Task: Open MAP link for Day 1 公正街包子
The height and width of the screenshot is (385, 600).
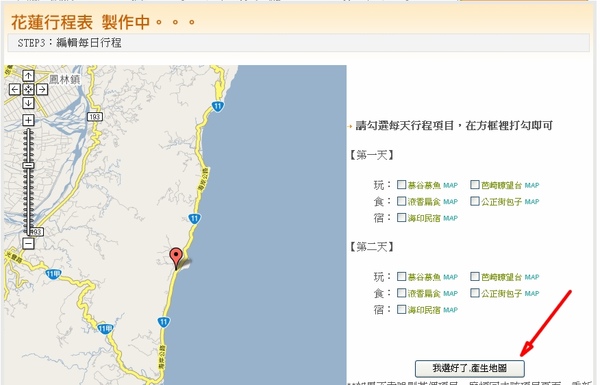Action: coord(532,202)
